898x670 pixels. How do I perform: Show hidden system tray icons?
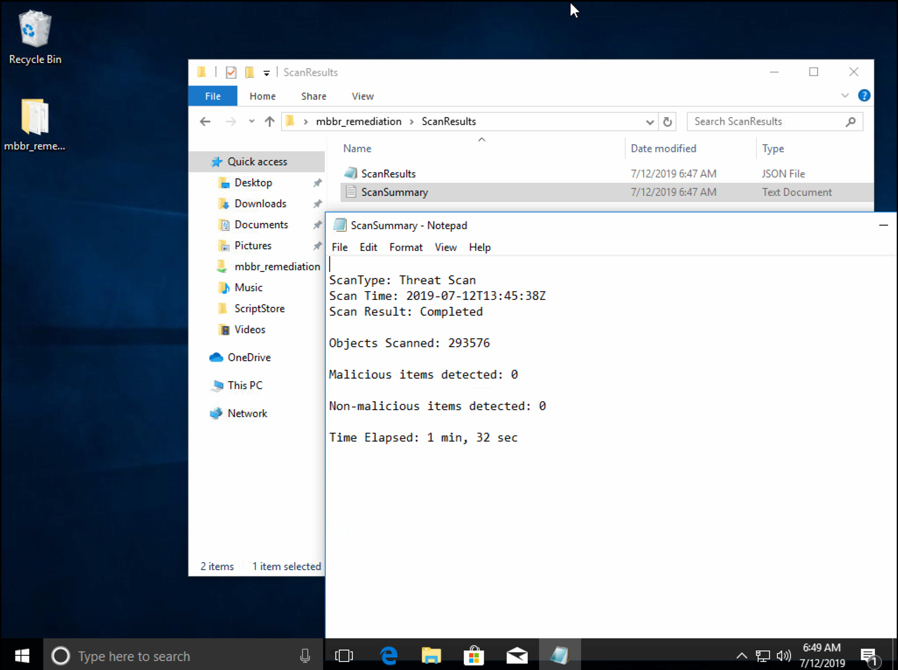click(741, 656)
